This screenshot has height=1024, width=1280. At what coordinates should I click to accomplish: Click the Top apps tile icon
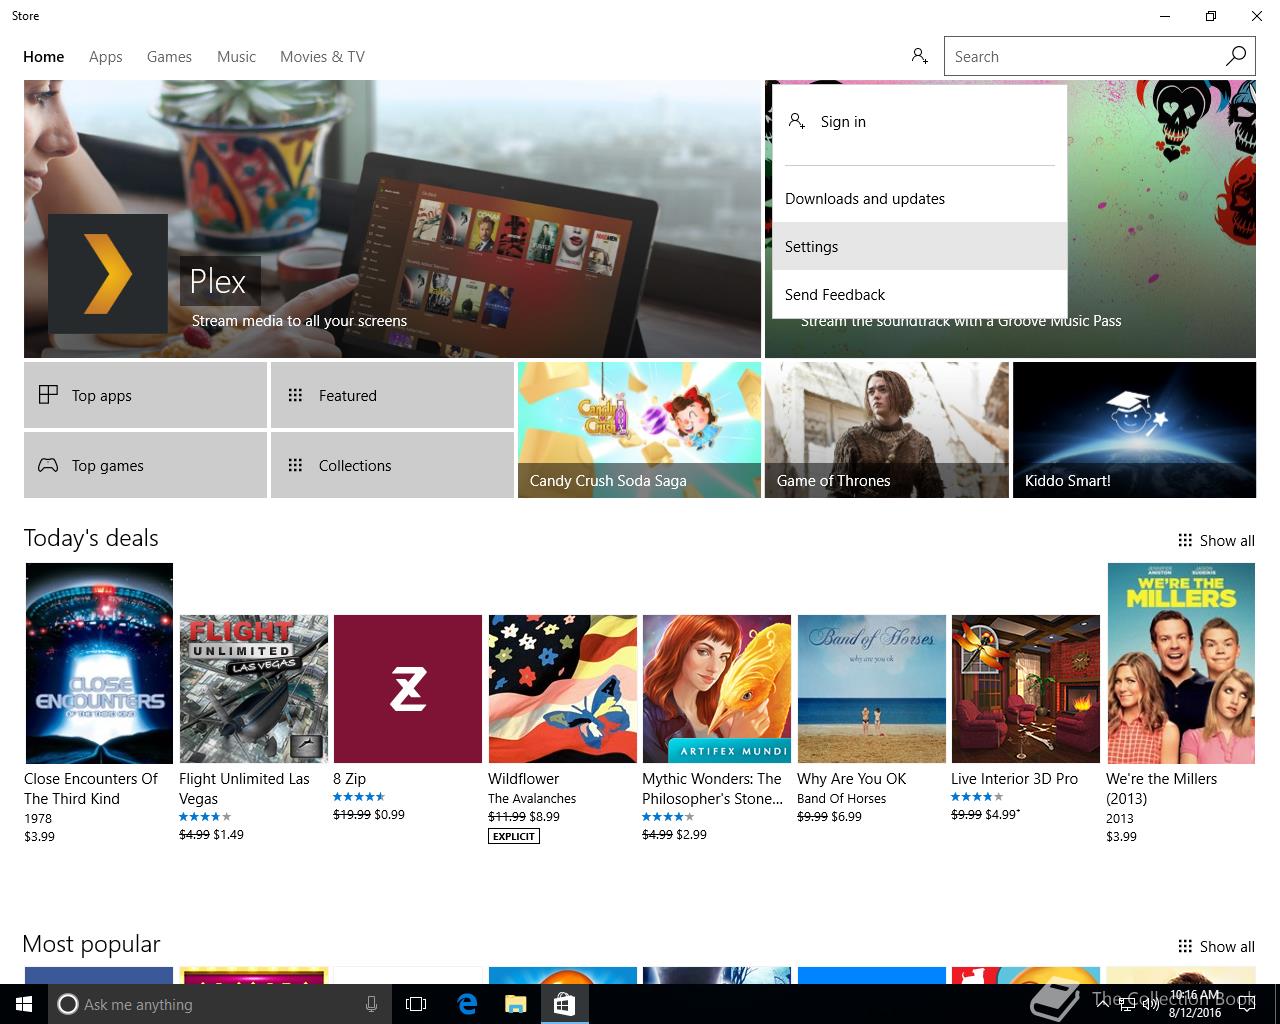pos(48,395)
